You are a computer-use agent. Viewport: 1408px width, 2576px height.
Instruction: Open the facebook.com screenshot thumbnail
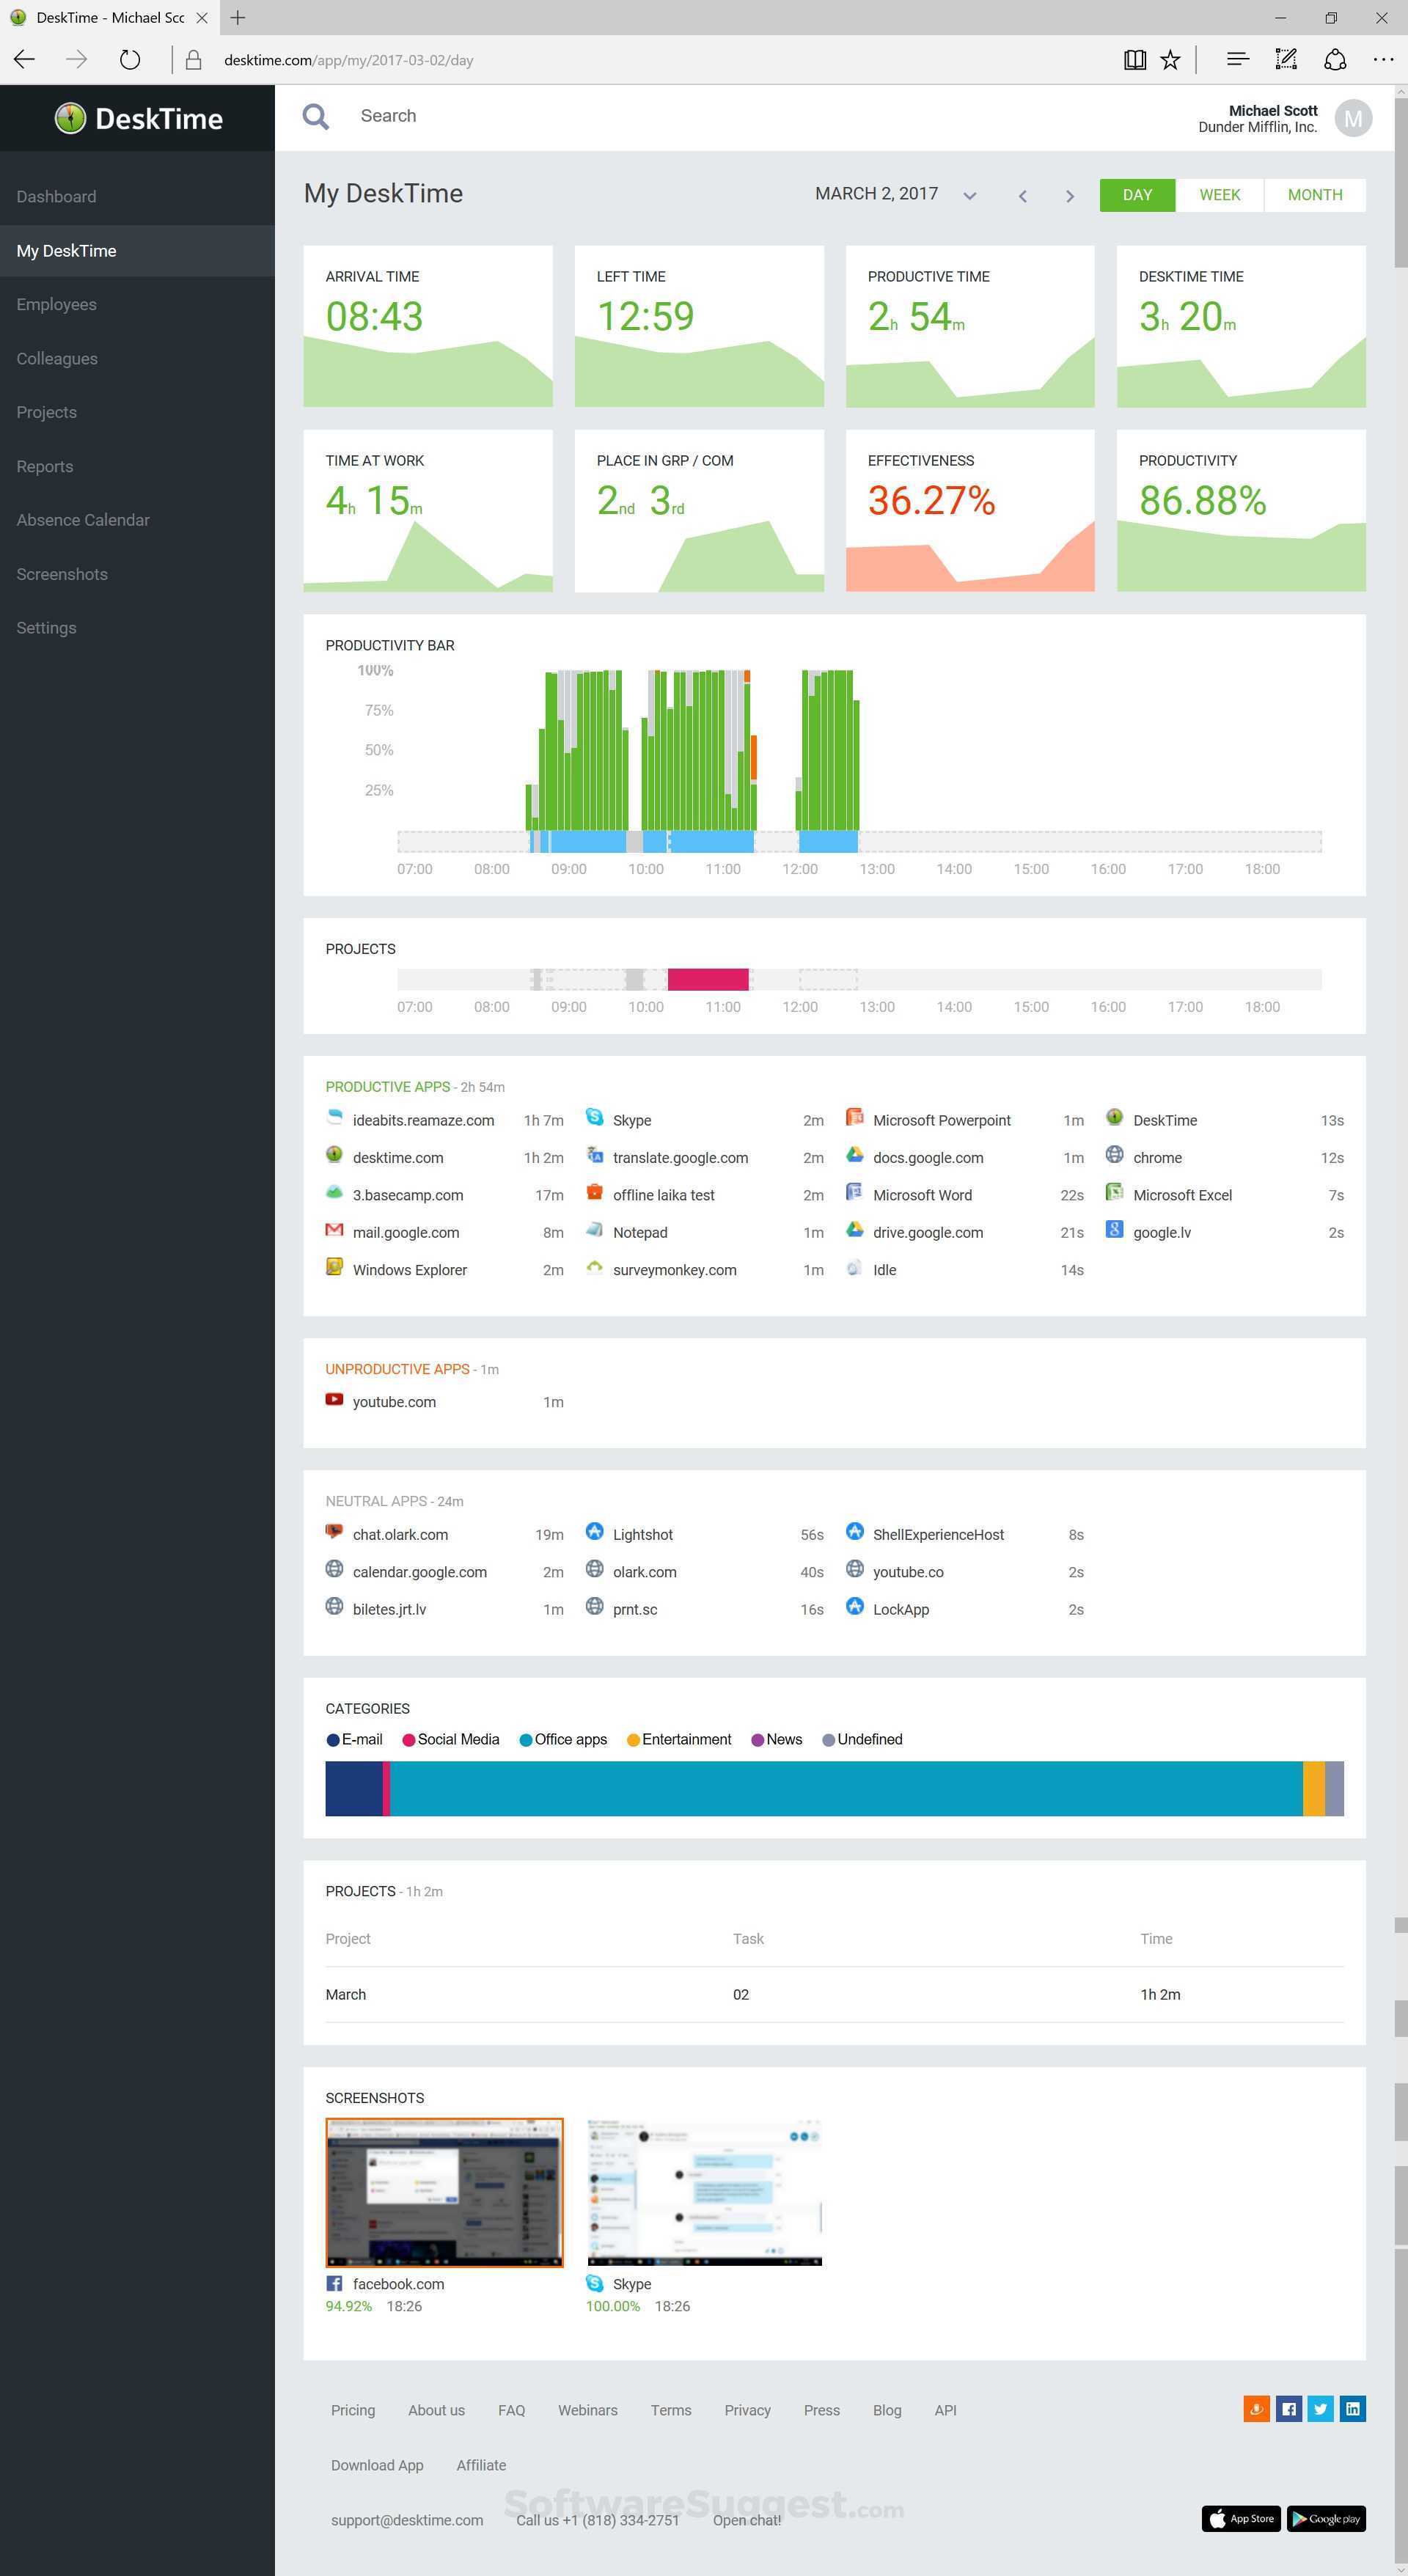coord(443,2192)
